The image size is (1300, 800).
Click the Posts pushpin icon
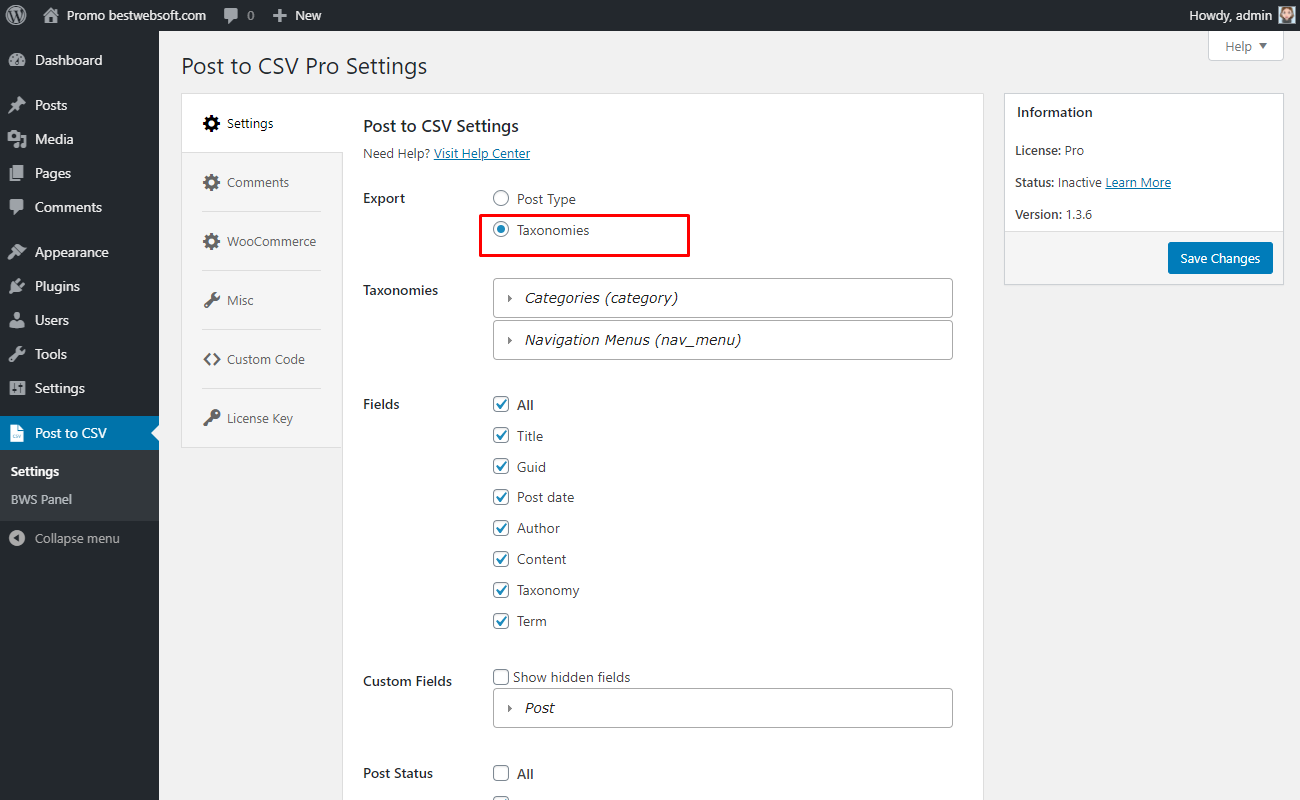(x=17, y=105)
